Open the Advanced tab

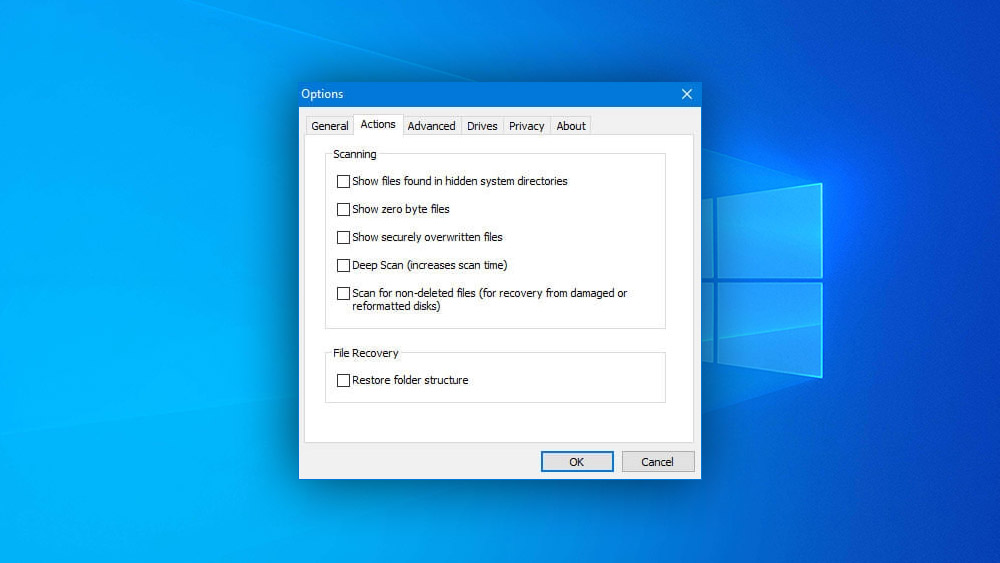click(x=431, y=126)
